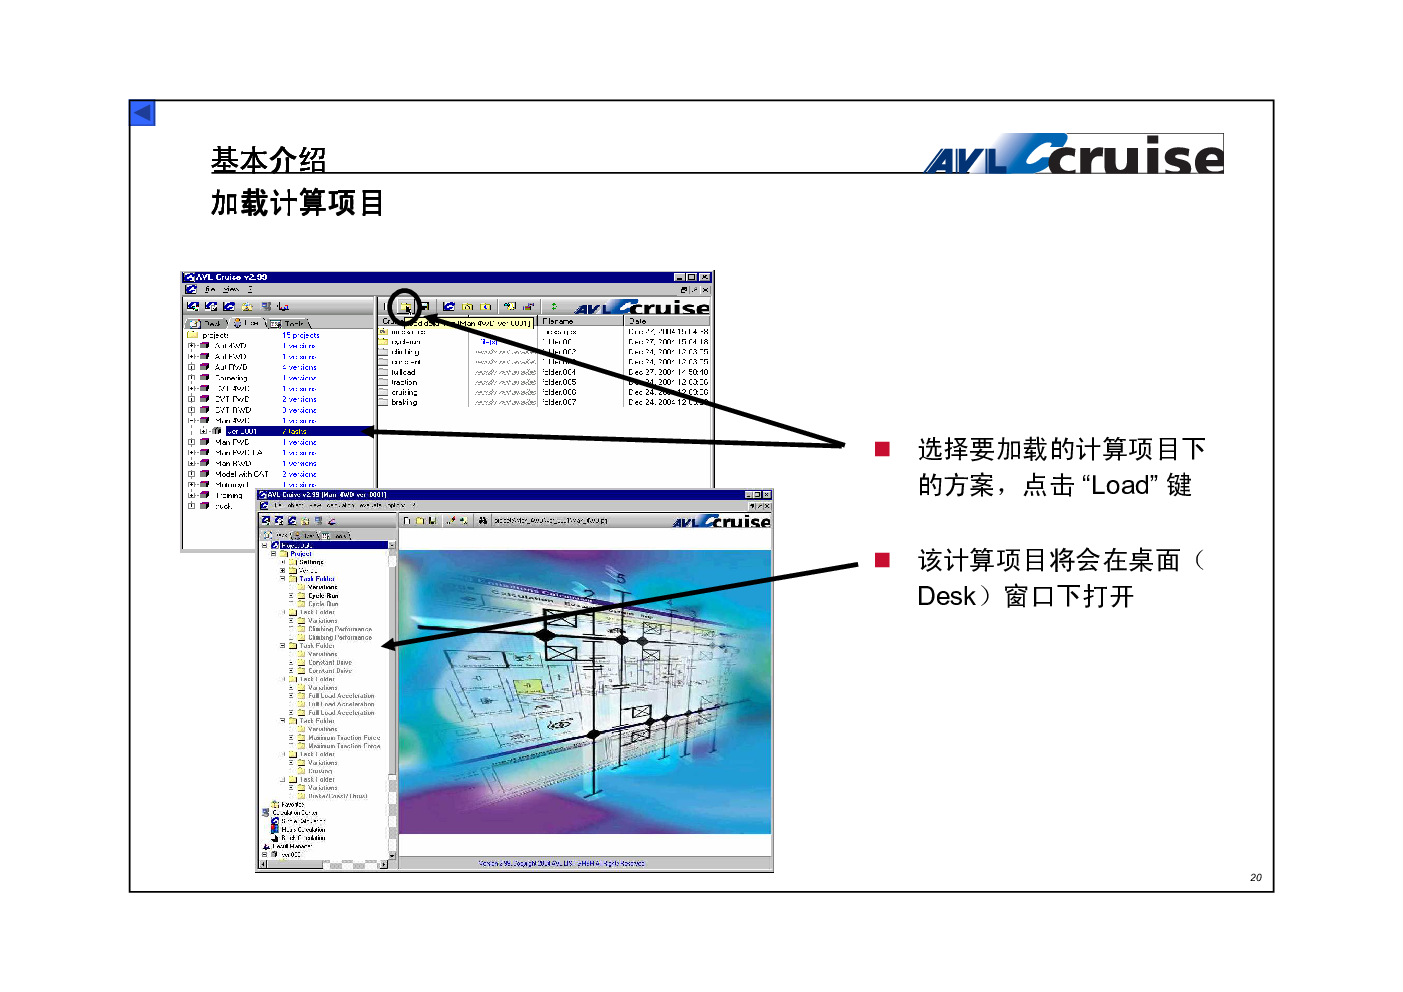Open the ? help menu in back window

coord(250,289)
